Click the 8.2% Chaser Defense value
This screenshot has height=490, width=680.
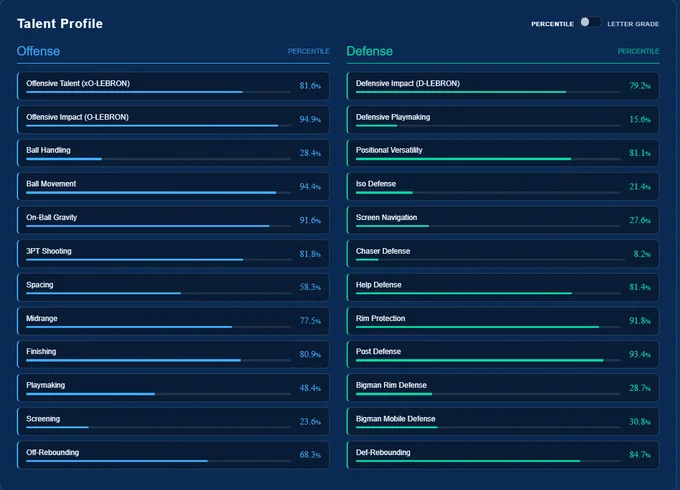[x=642, y=254]
